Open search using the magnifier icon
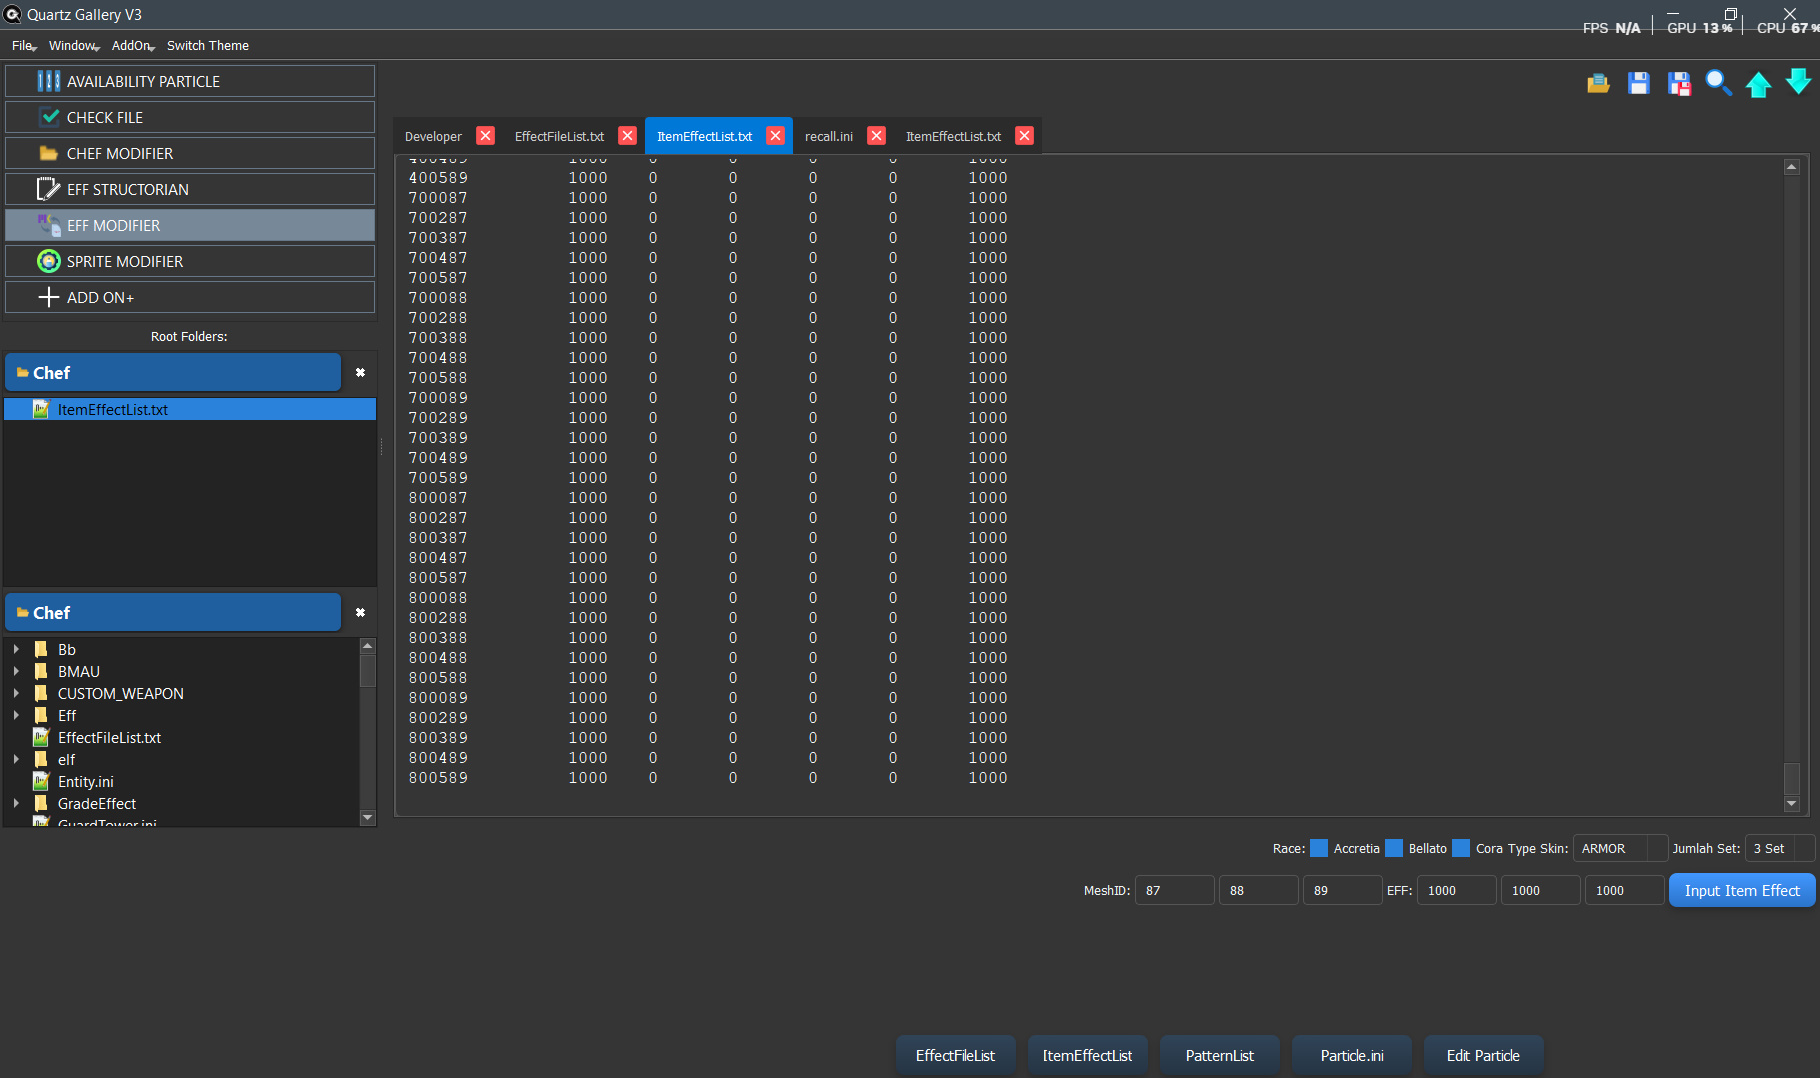The width and height of the screenshot is (1820, 1078). pyautogui.click(x=1719, y=84)
